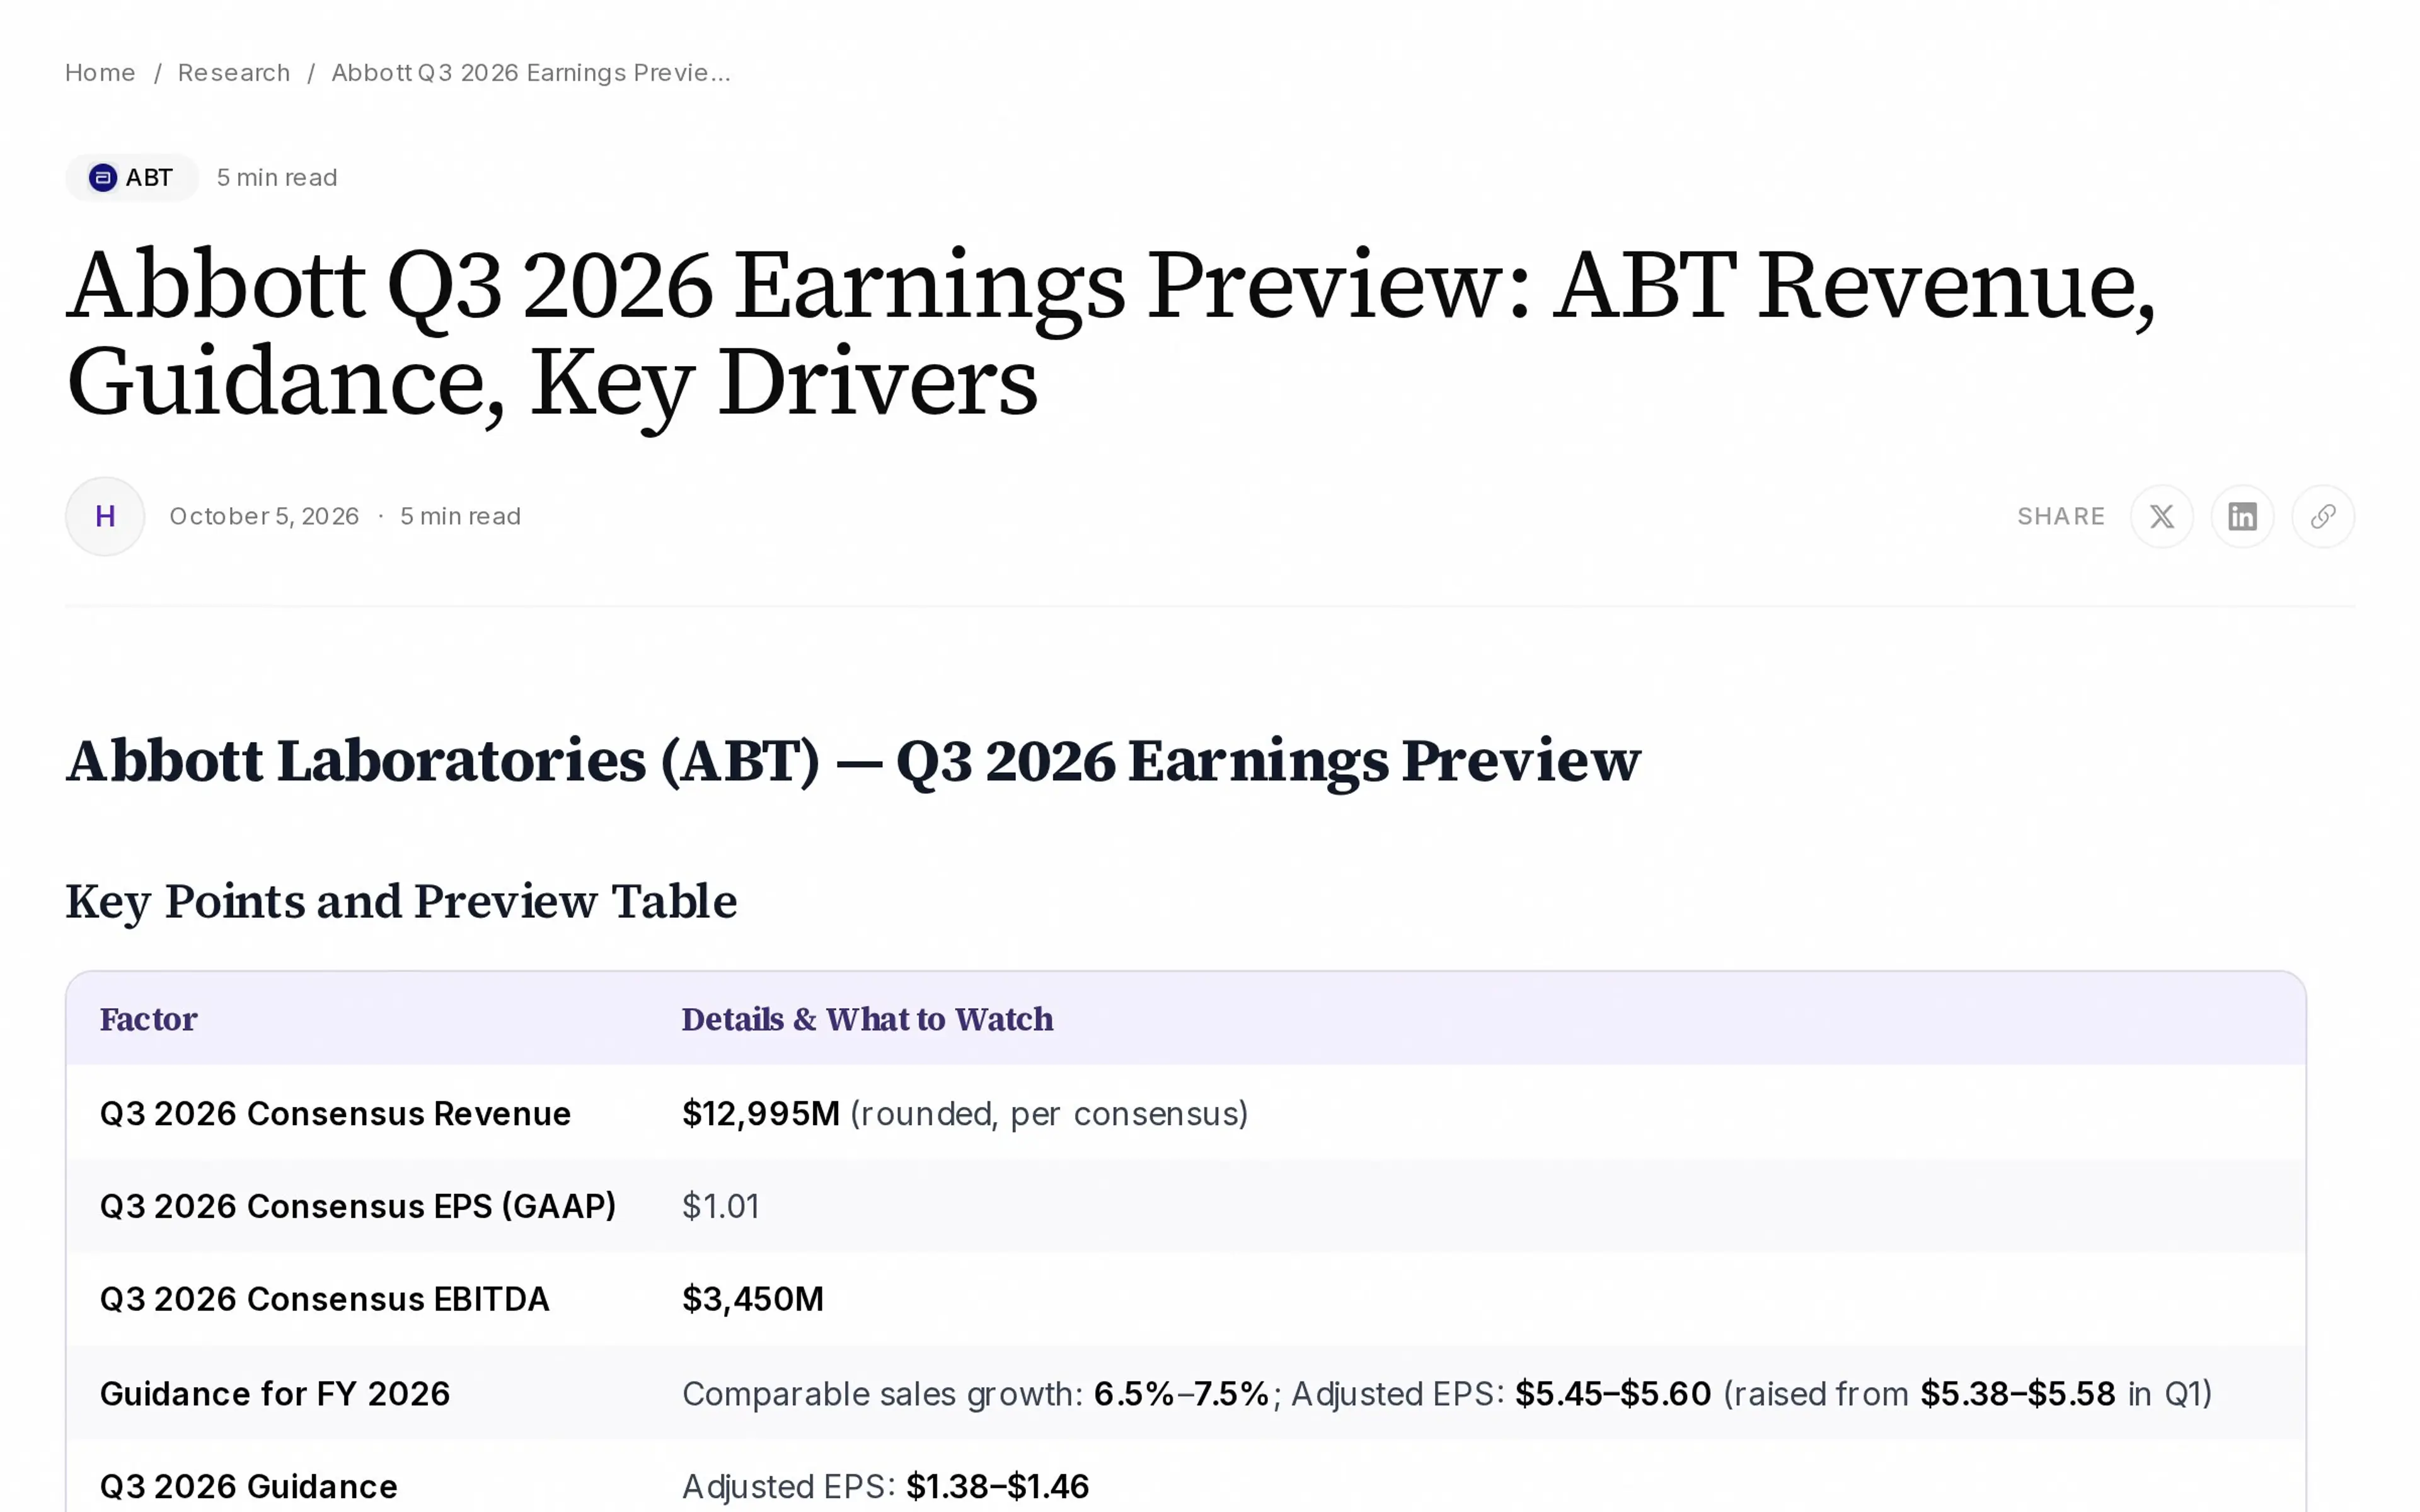
Task: Go to Home breadcrumb
Action: 100,73
